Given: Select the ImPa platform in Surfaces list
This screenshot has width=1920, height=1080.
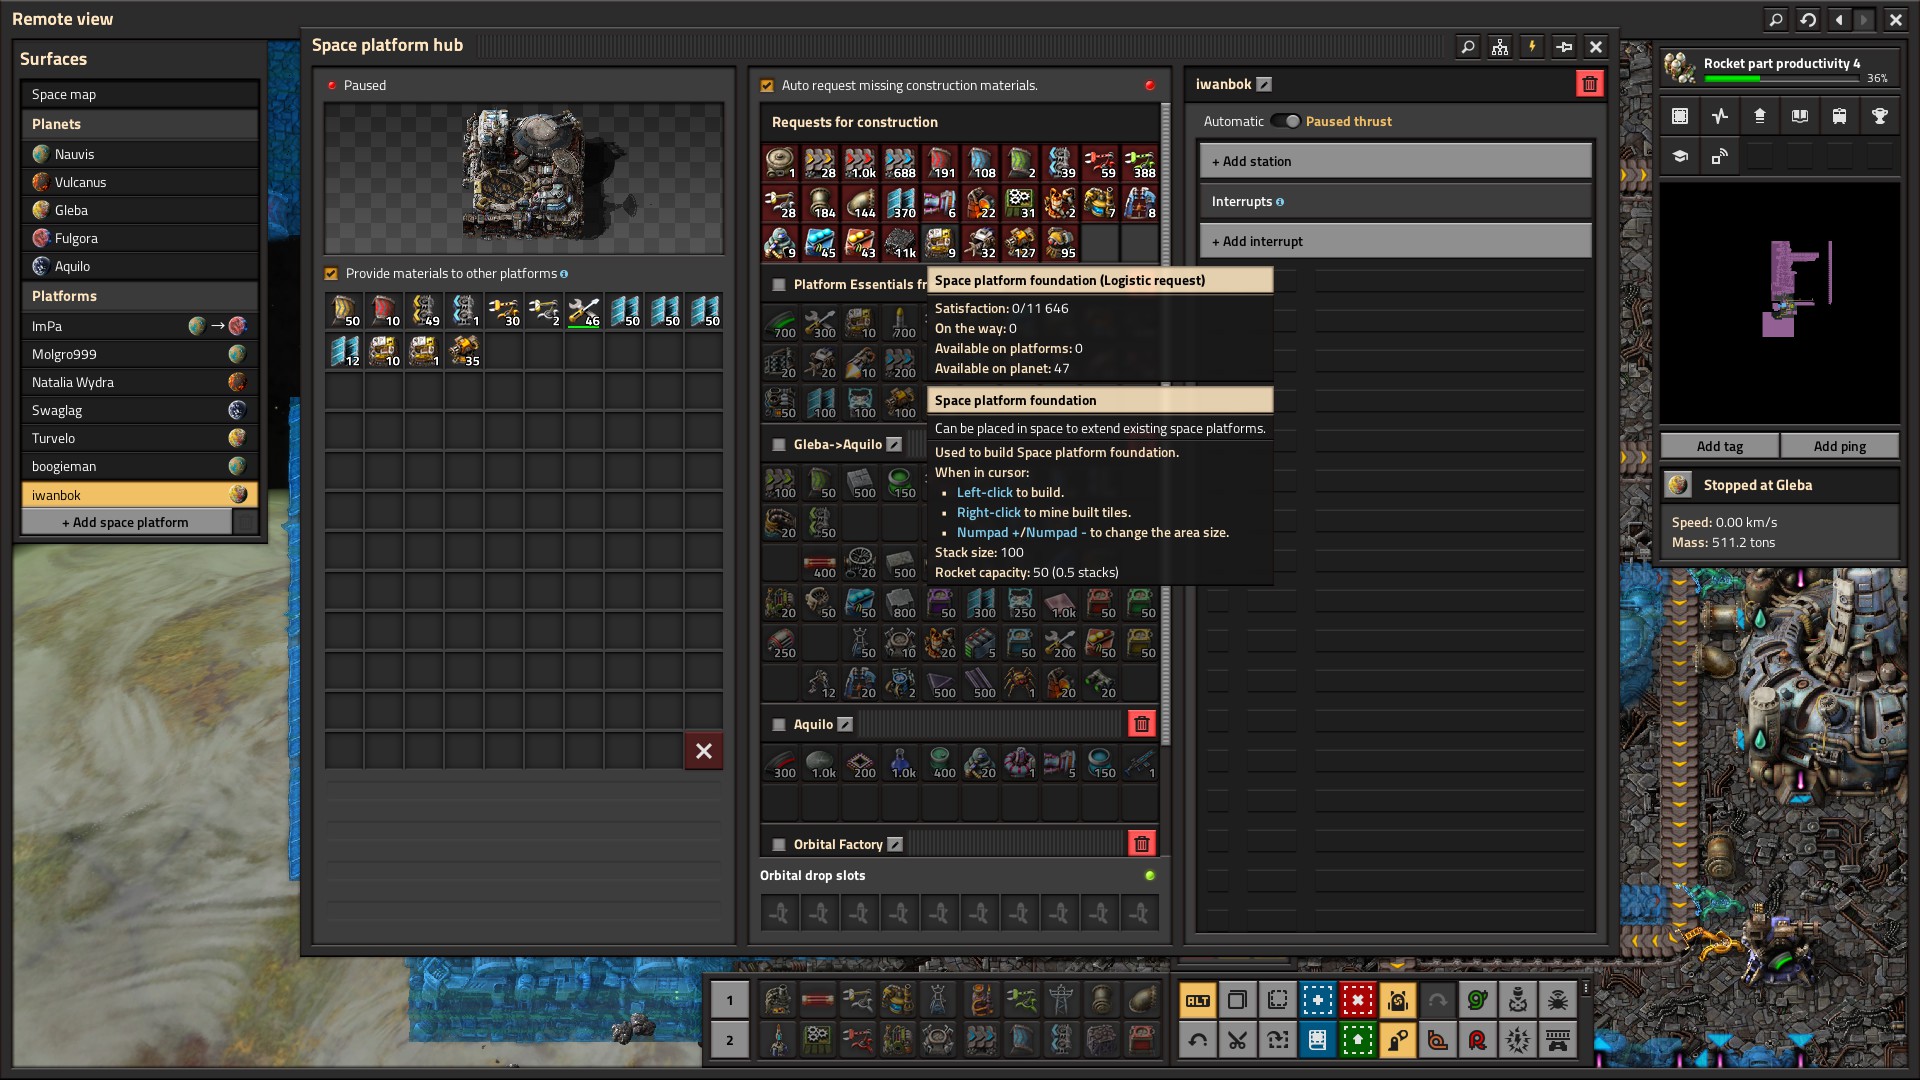Looking at the screenshot, I should pyautogui.click(x=140, y=326).
